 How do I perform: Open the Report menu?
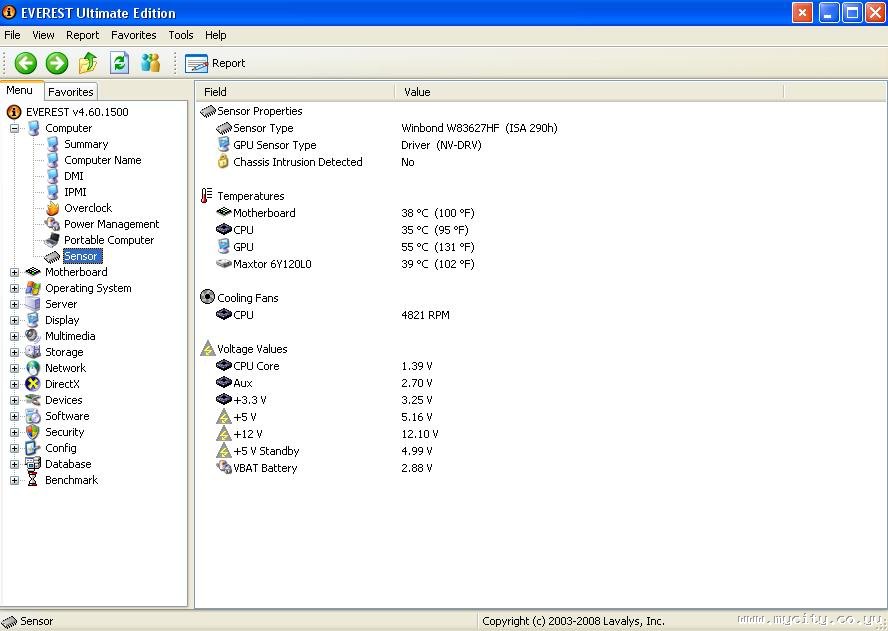(82, 35)
